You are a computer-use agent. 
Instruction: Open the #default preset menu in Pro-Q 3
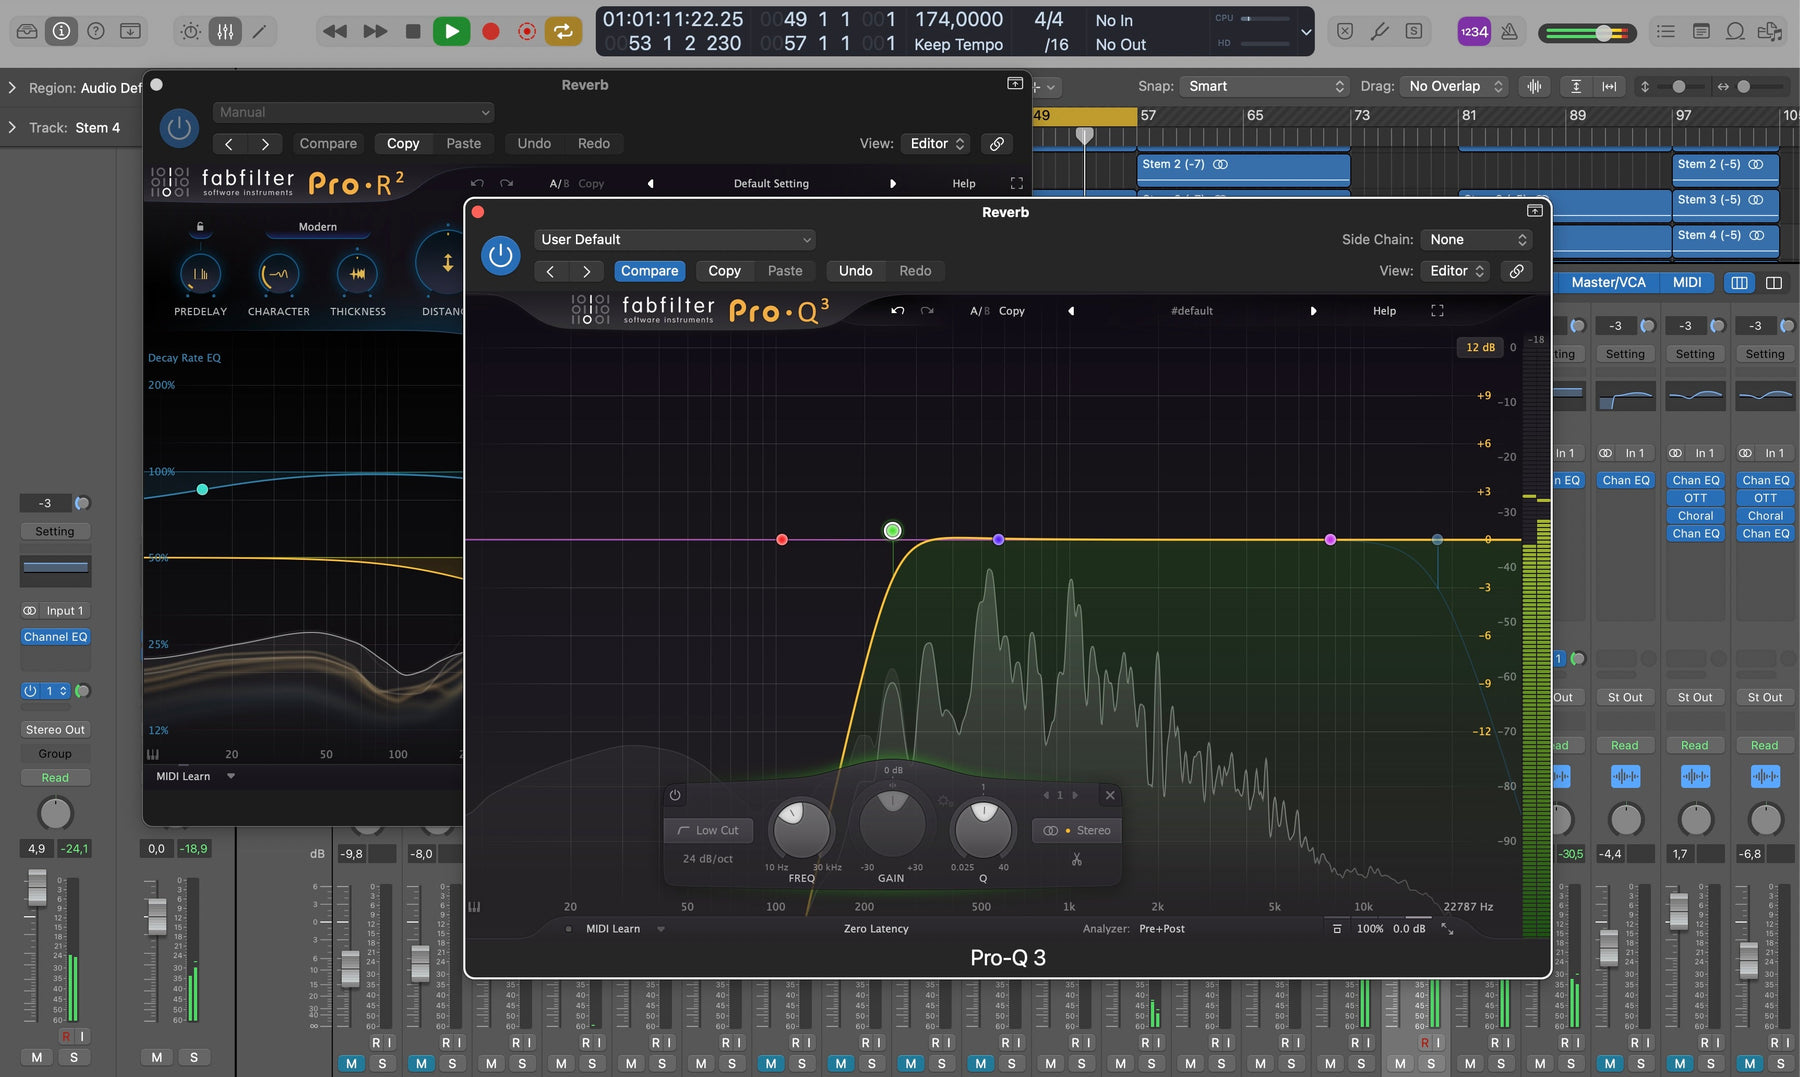(x=1191, y=311)
